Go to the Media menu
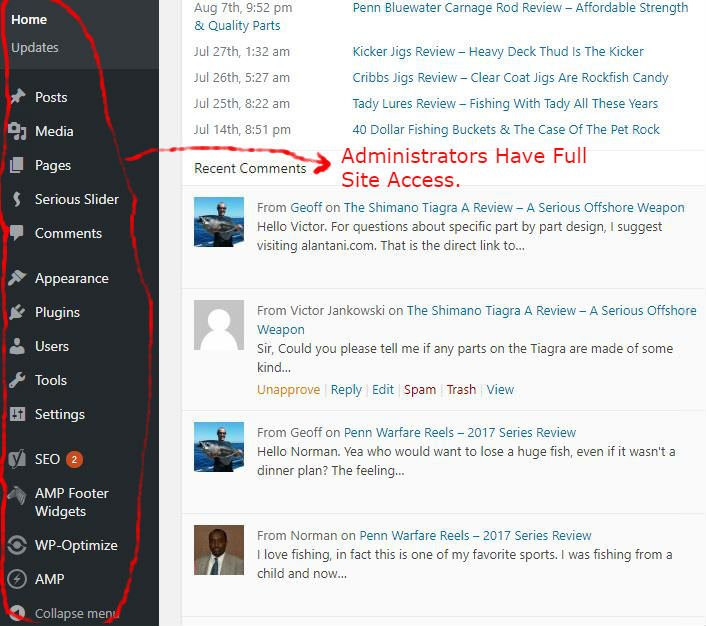Screen dimensions: 706x626 [54, 131]
